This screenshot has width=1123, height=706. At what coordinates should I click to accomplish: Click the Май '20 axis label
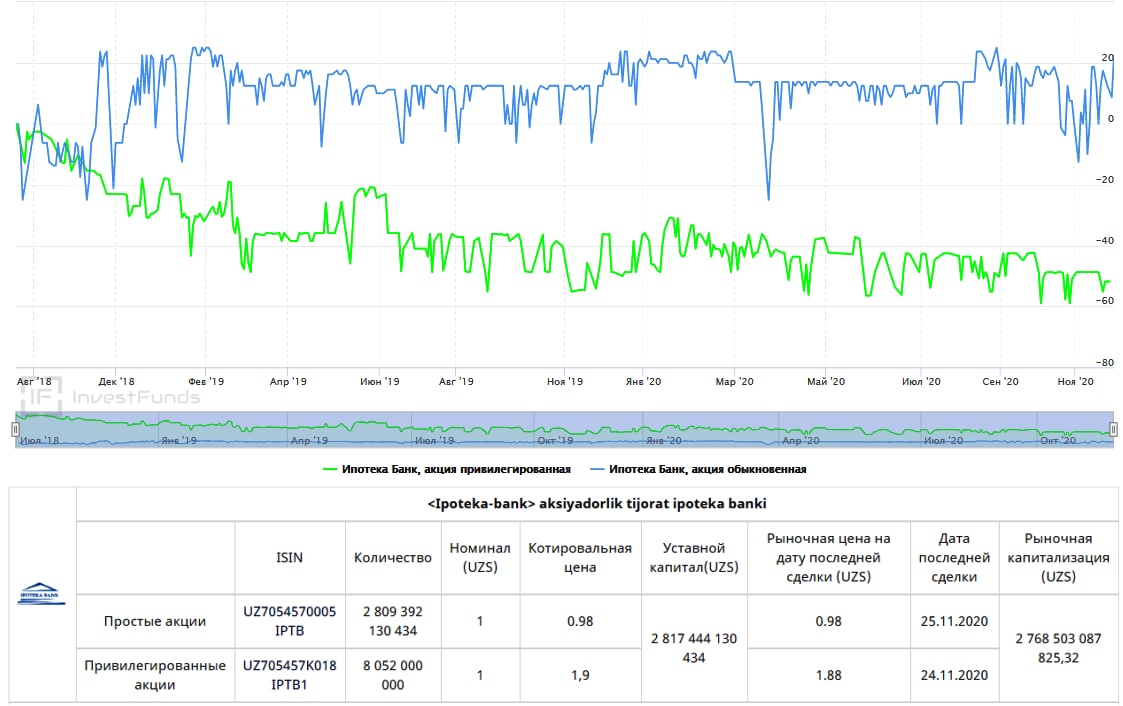click(x=826, y=382)
